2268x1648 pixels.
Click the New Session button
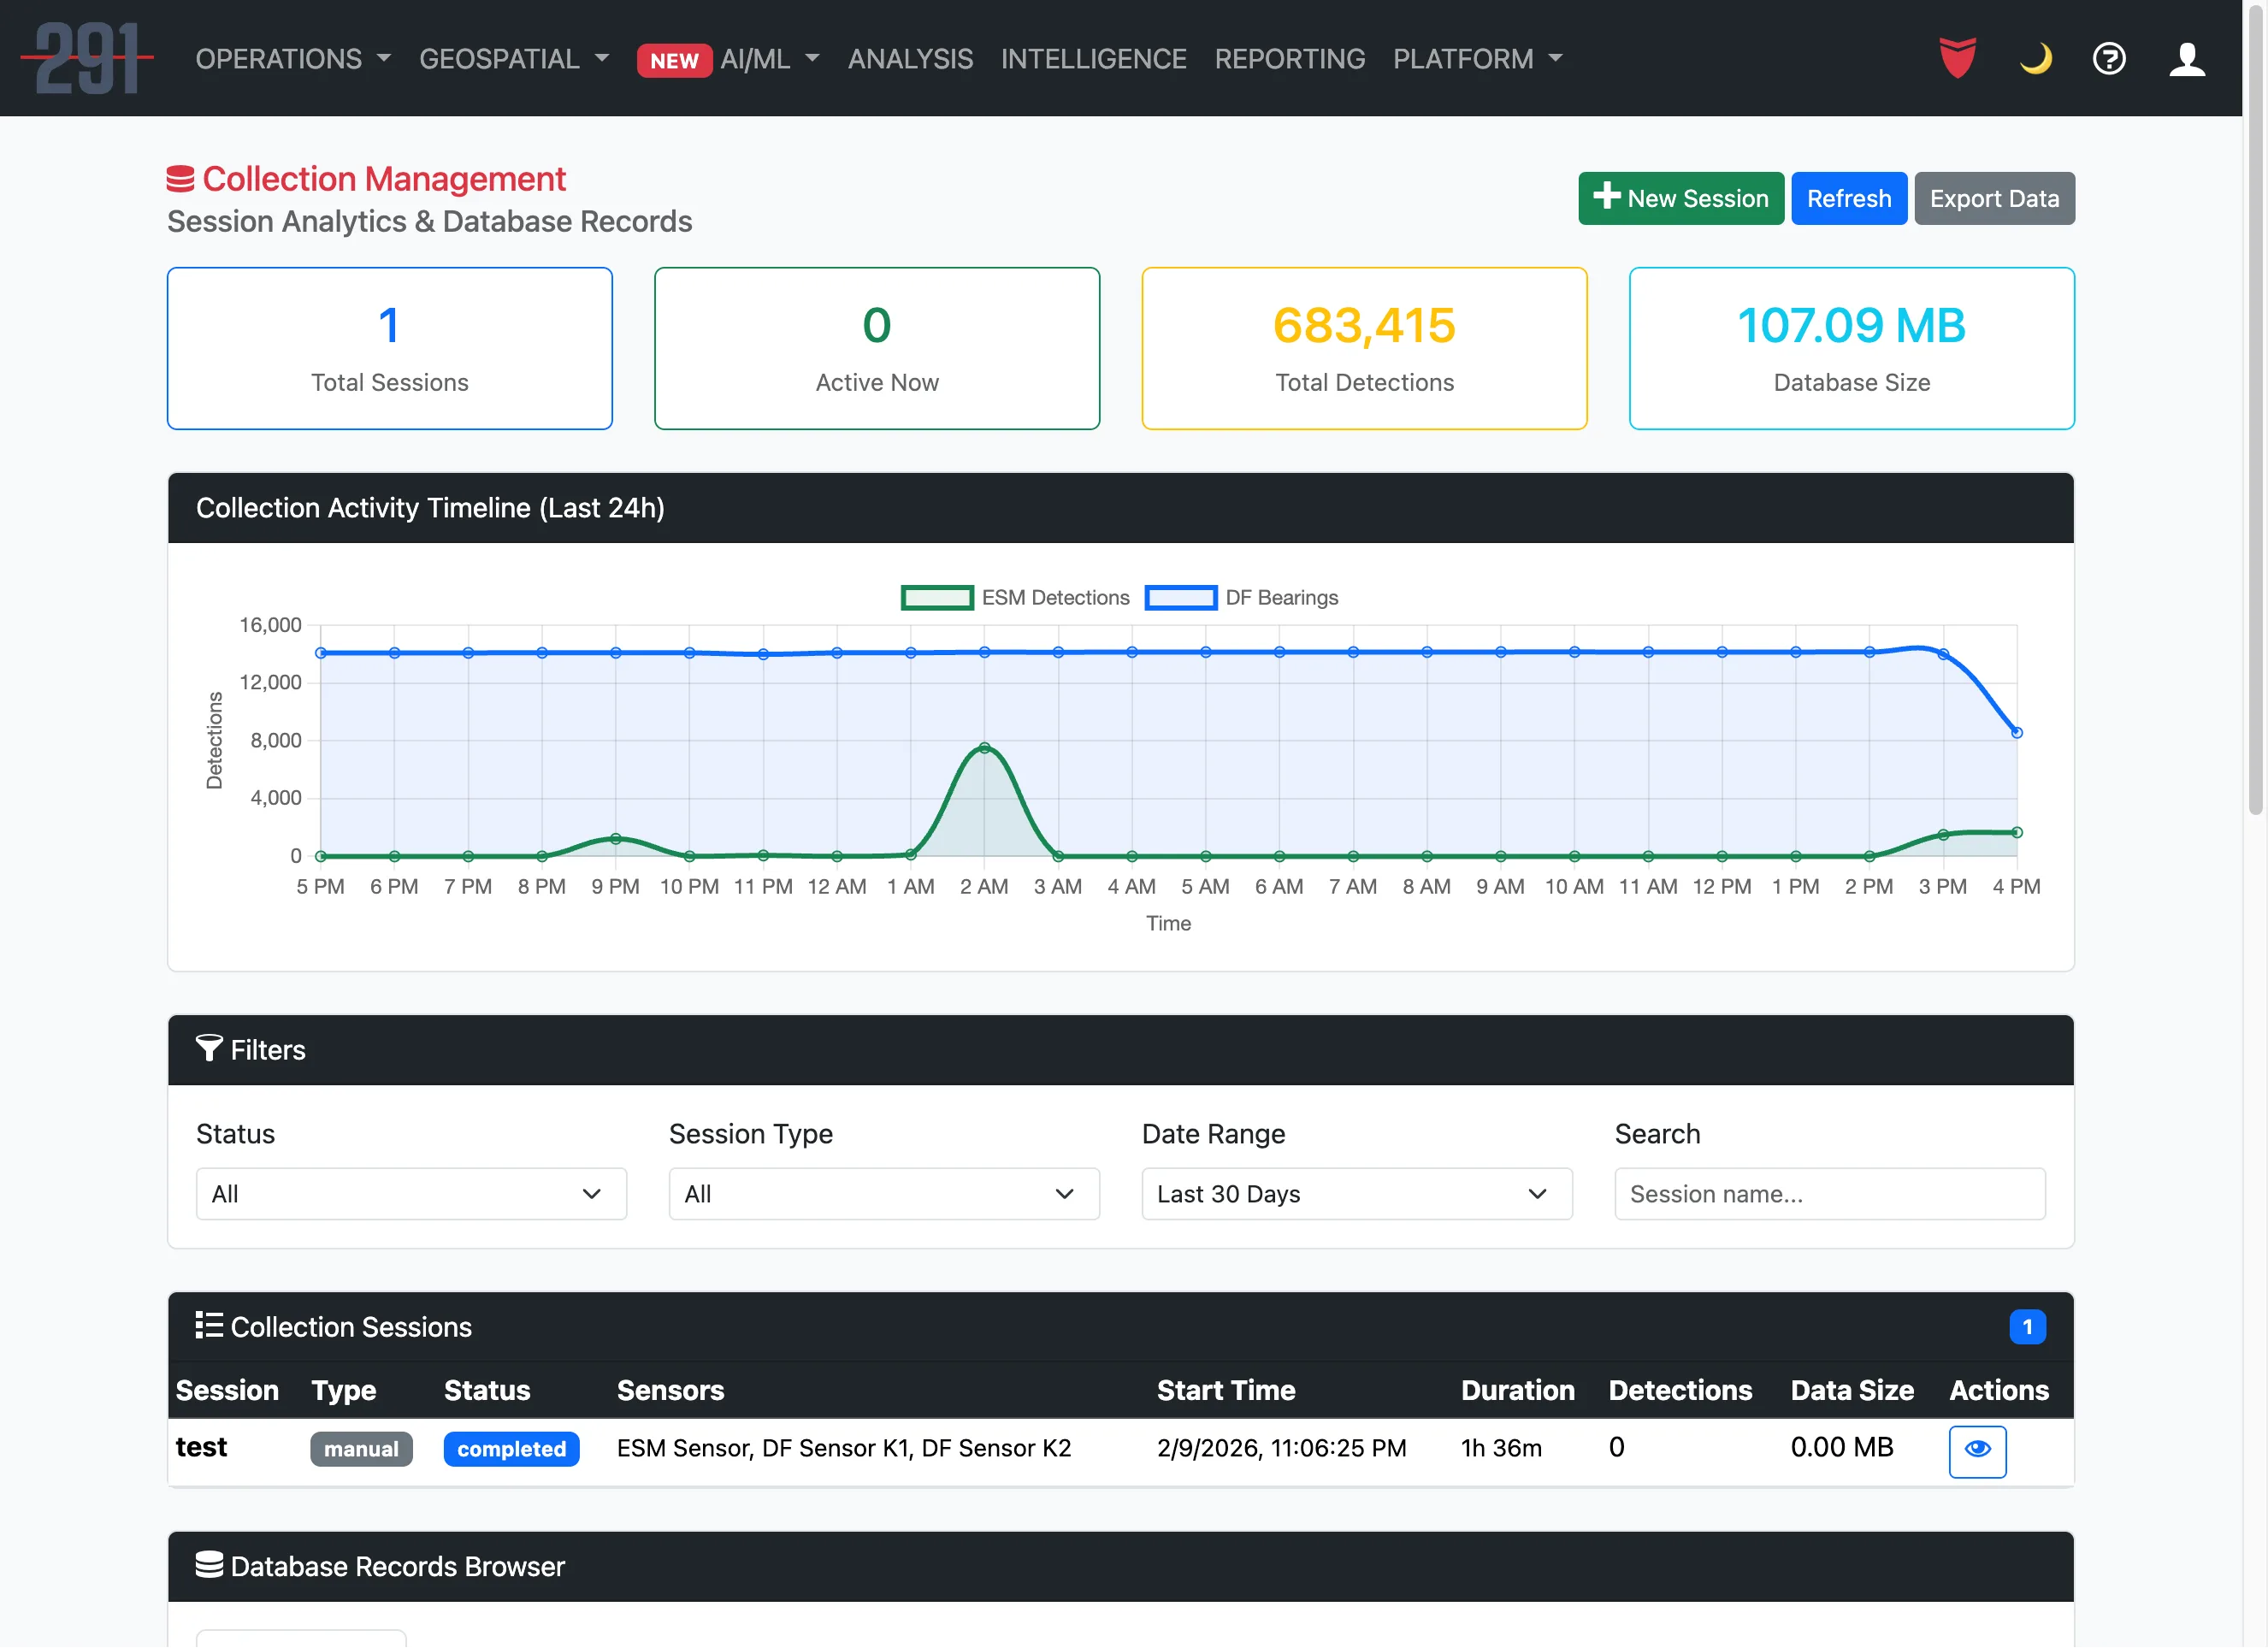coord(1681,198)
